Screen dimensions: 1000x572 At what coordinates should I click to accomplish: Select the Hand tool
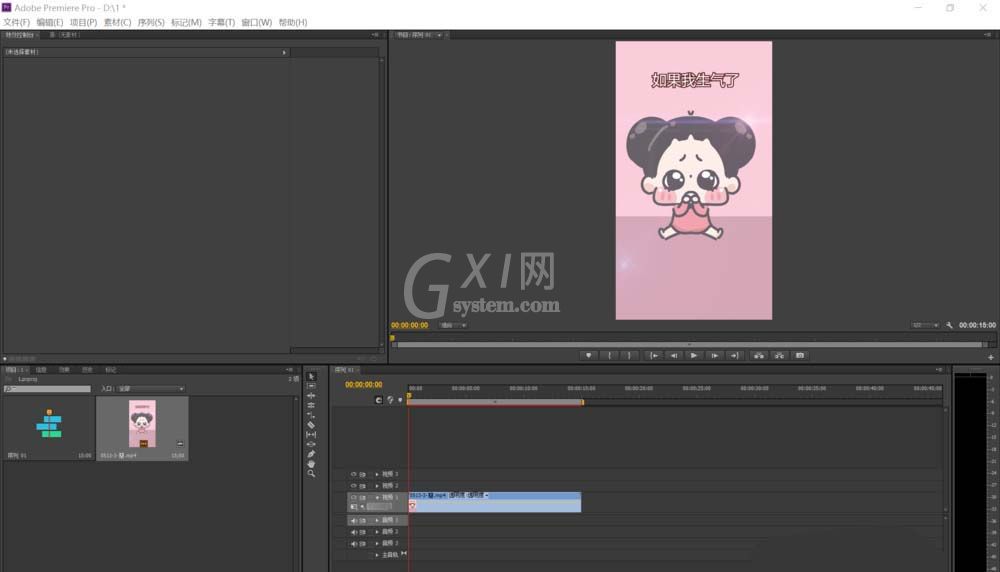[x=311, y=464]
